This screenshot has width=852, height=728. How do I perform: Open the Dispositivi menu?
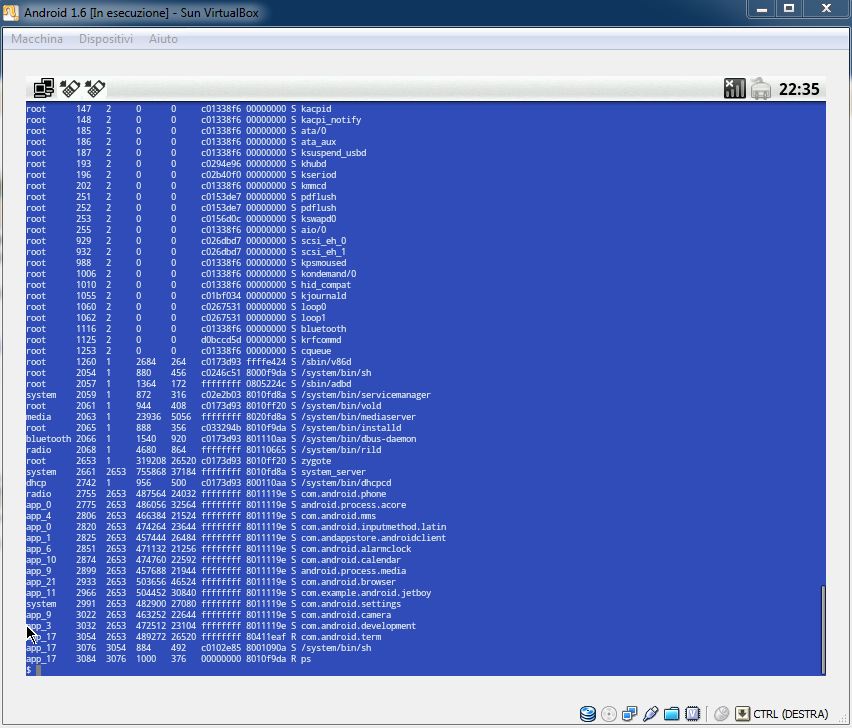click(106, 39)
